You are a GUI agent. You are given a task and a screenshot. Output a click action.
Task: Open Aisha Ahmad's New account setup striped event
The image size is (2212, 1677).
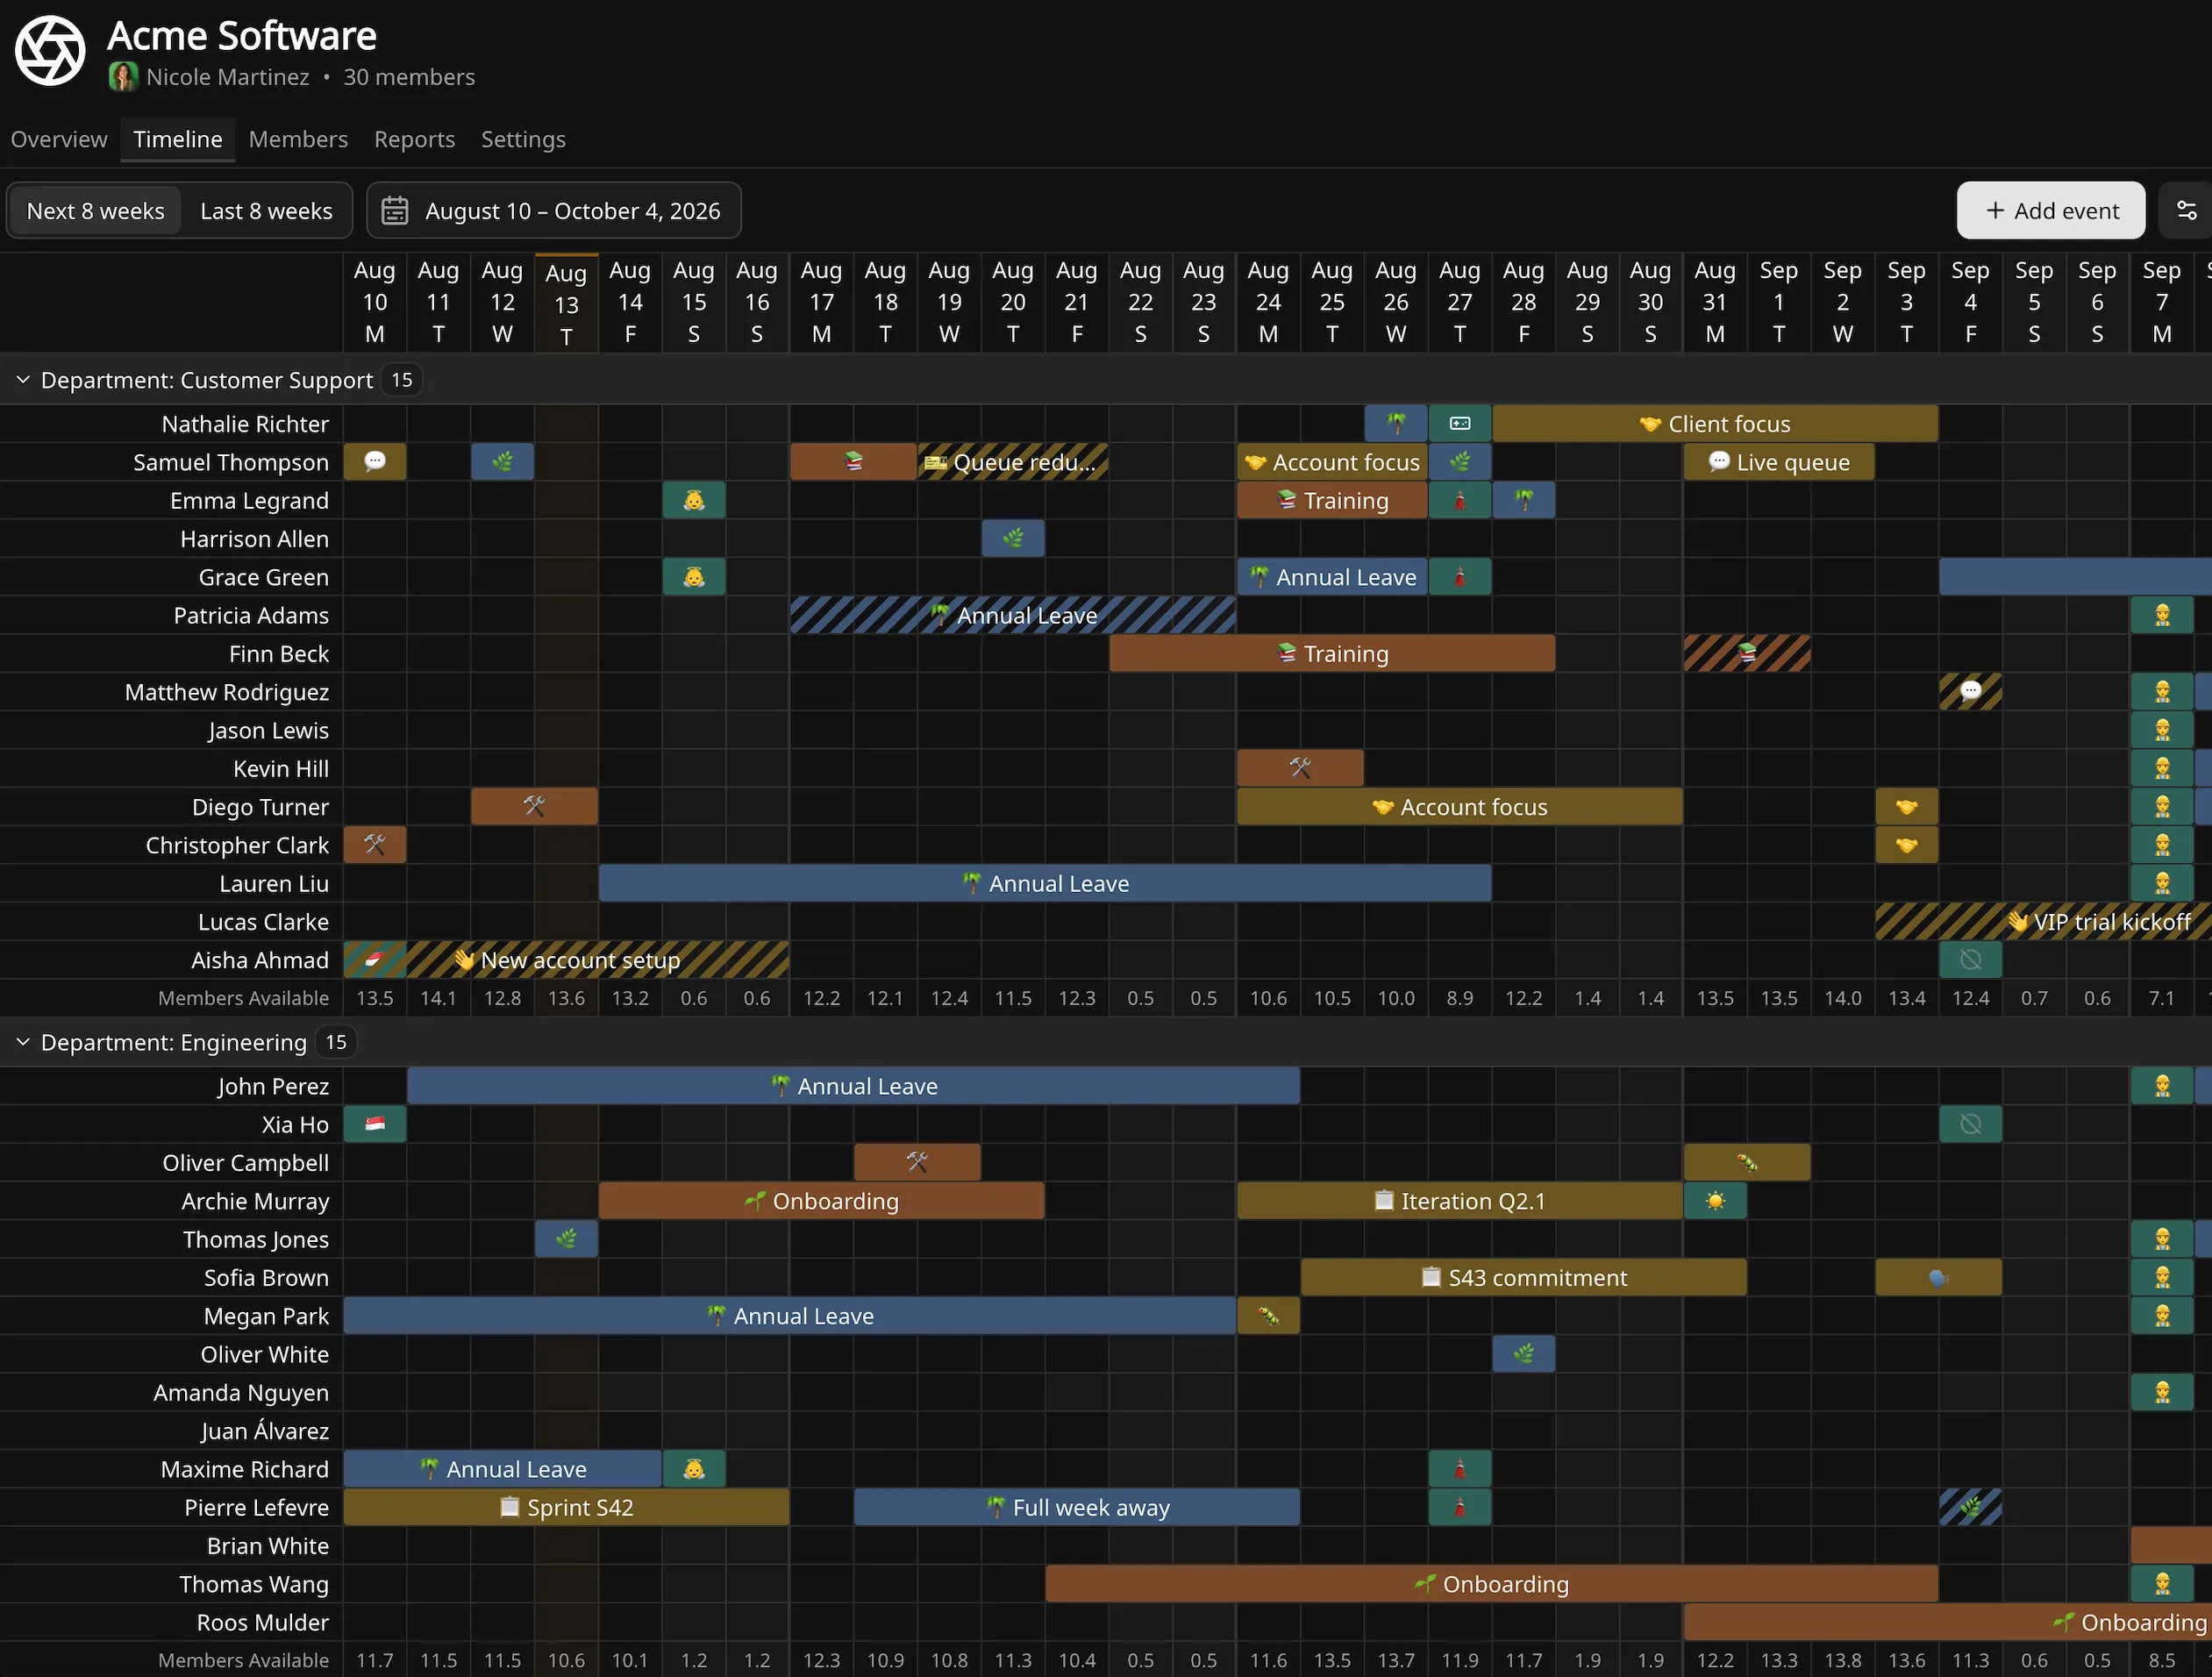pyautogui.click(x=566, y=960)
